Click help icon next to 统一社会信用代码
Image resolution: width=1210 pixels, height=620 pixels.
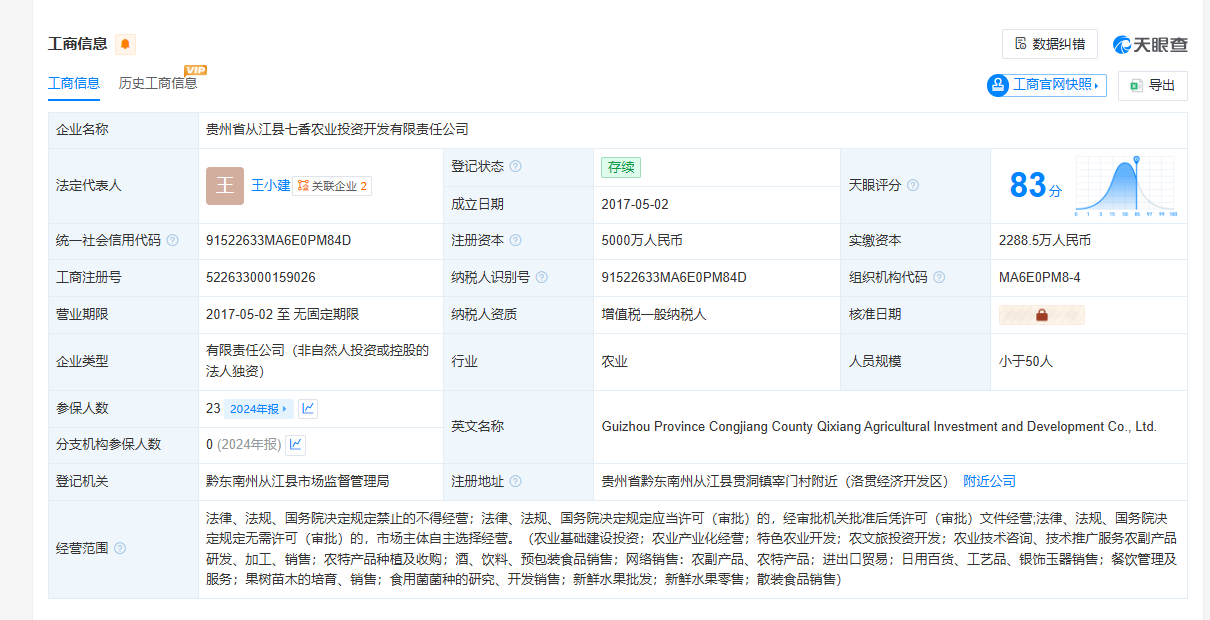[173, 241]
